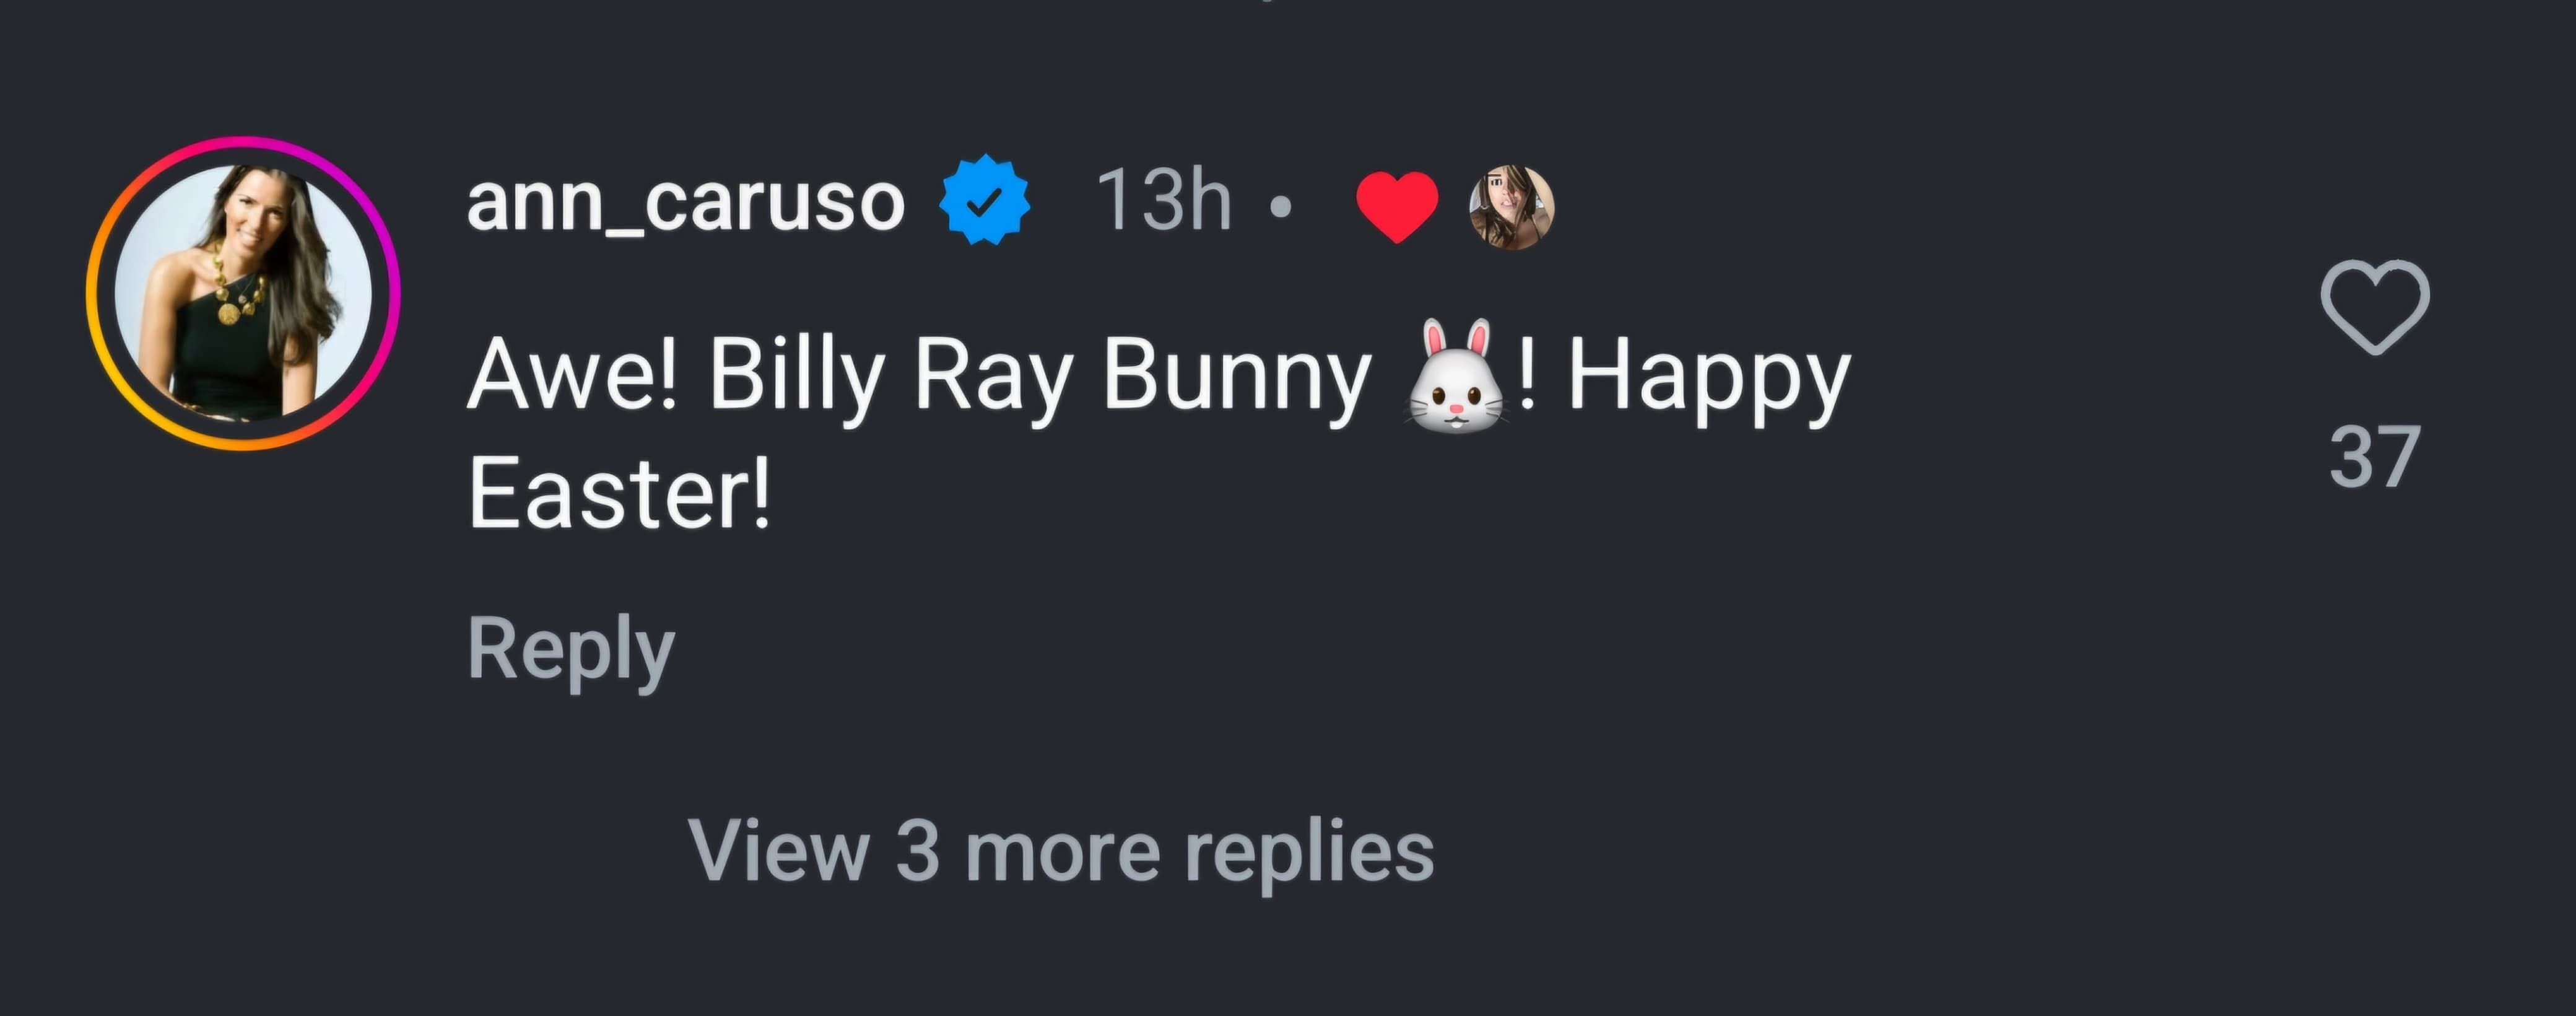
Task: Click the dot separator after 13h
Action: click(x=1280, y=207)
